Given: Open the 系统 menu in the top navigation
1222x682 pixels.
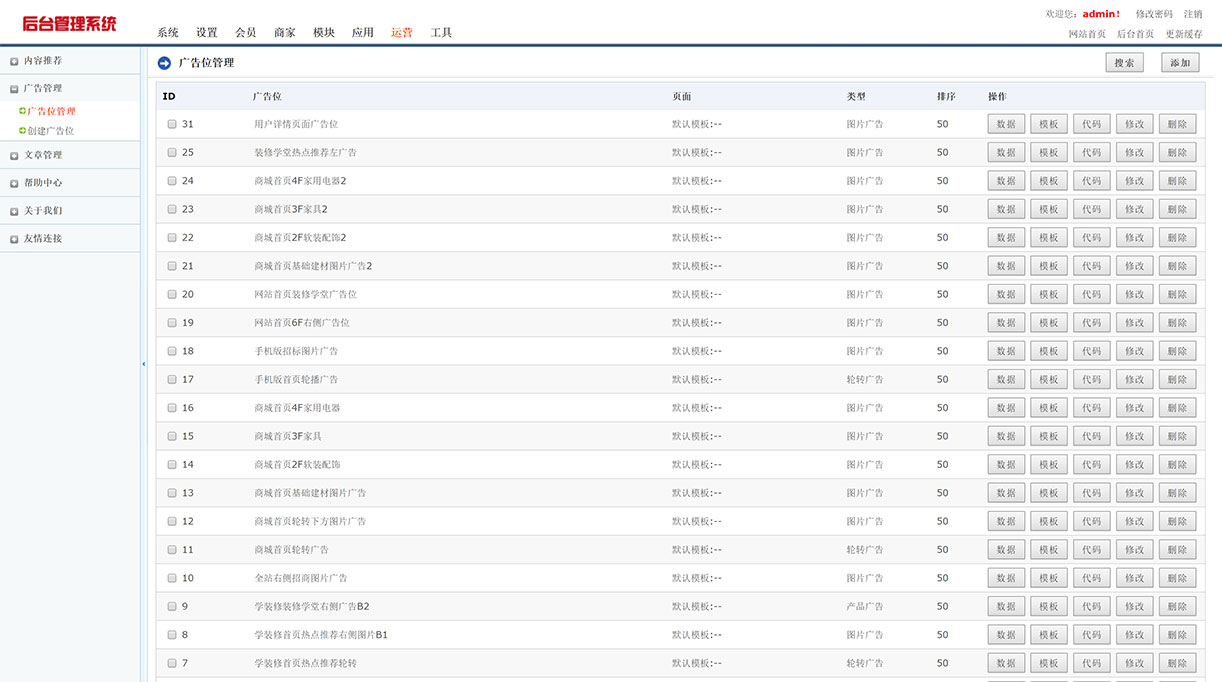Looking at the screenshot, I should click(x=166, y=32).
